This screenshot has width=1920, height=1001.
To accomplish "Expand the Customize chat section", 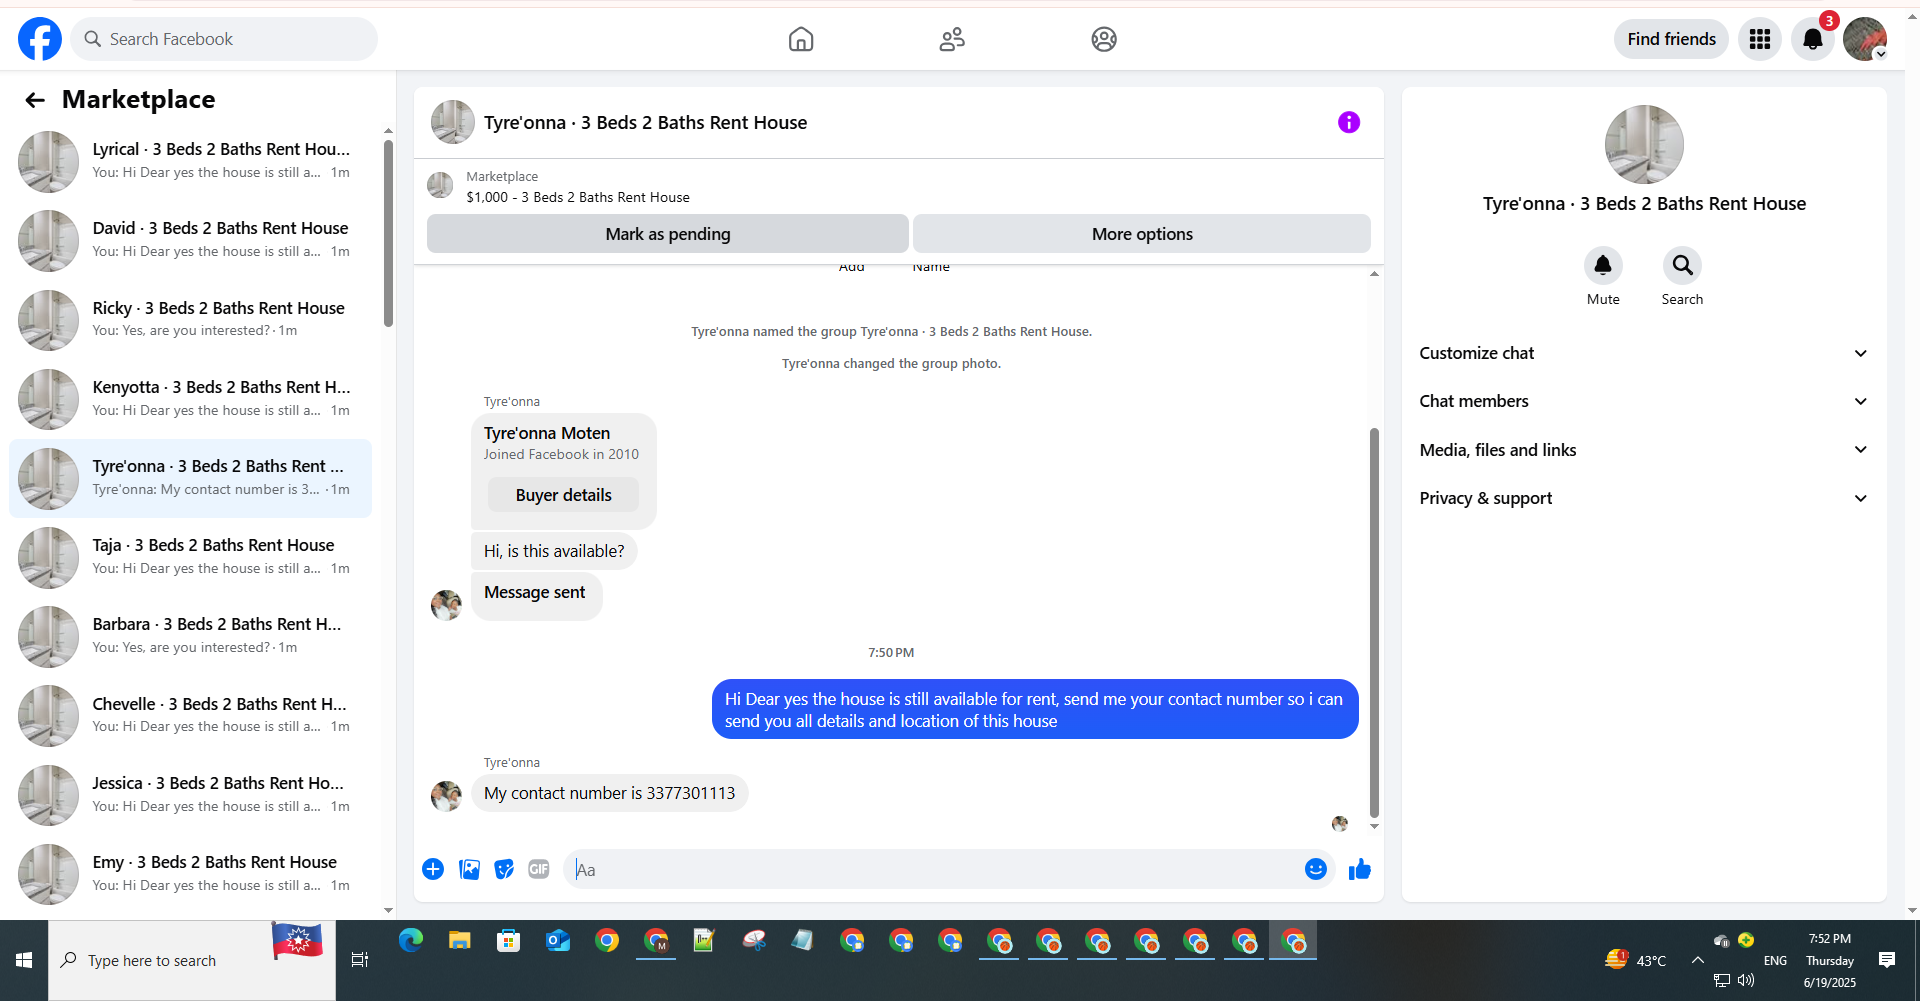I will (1644, 353).
